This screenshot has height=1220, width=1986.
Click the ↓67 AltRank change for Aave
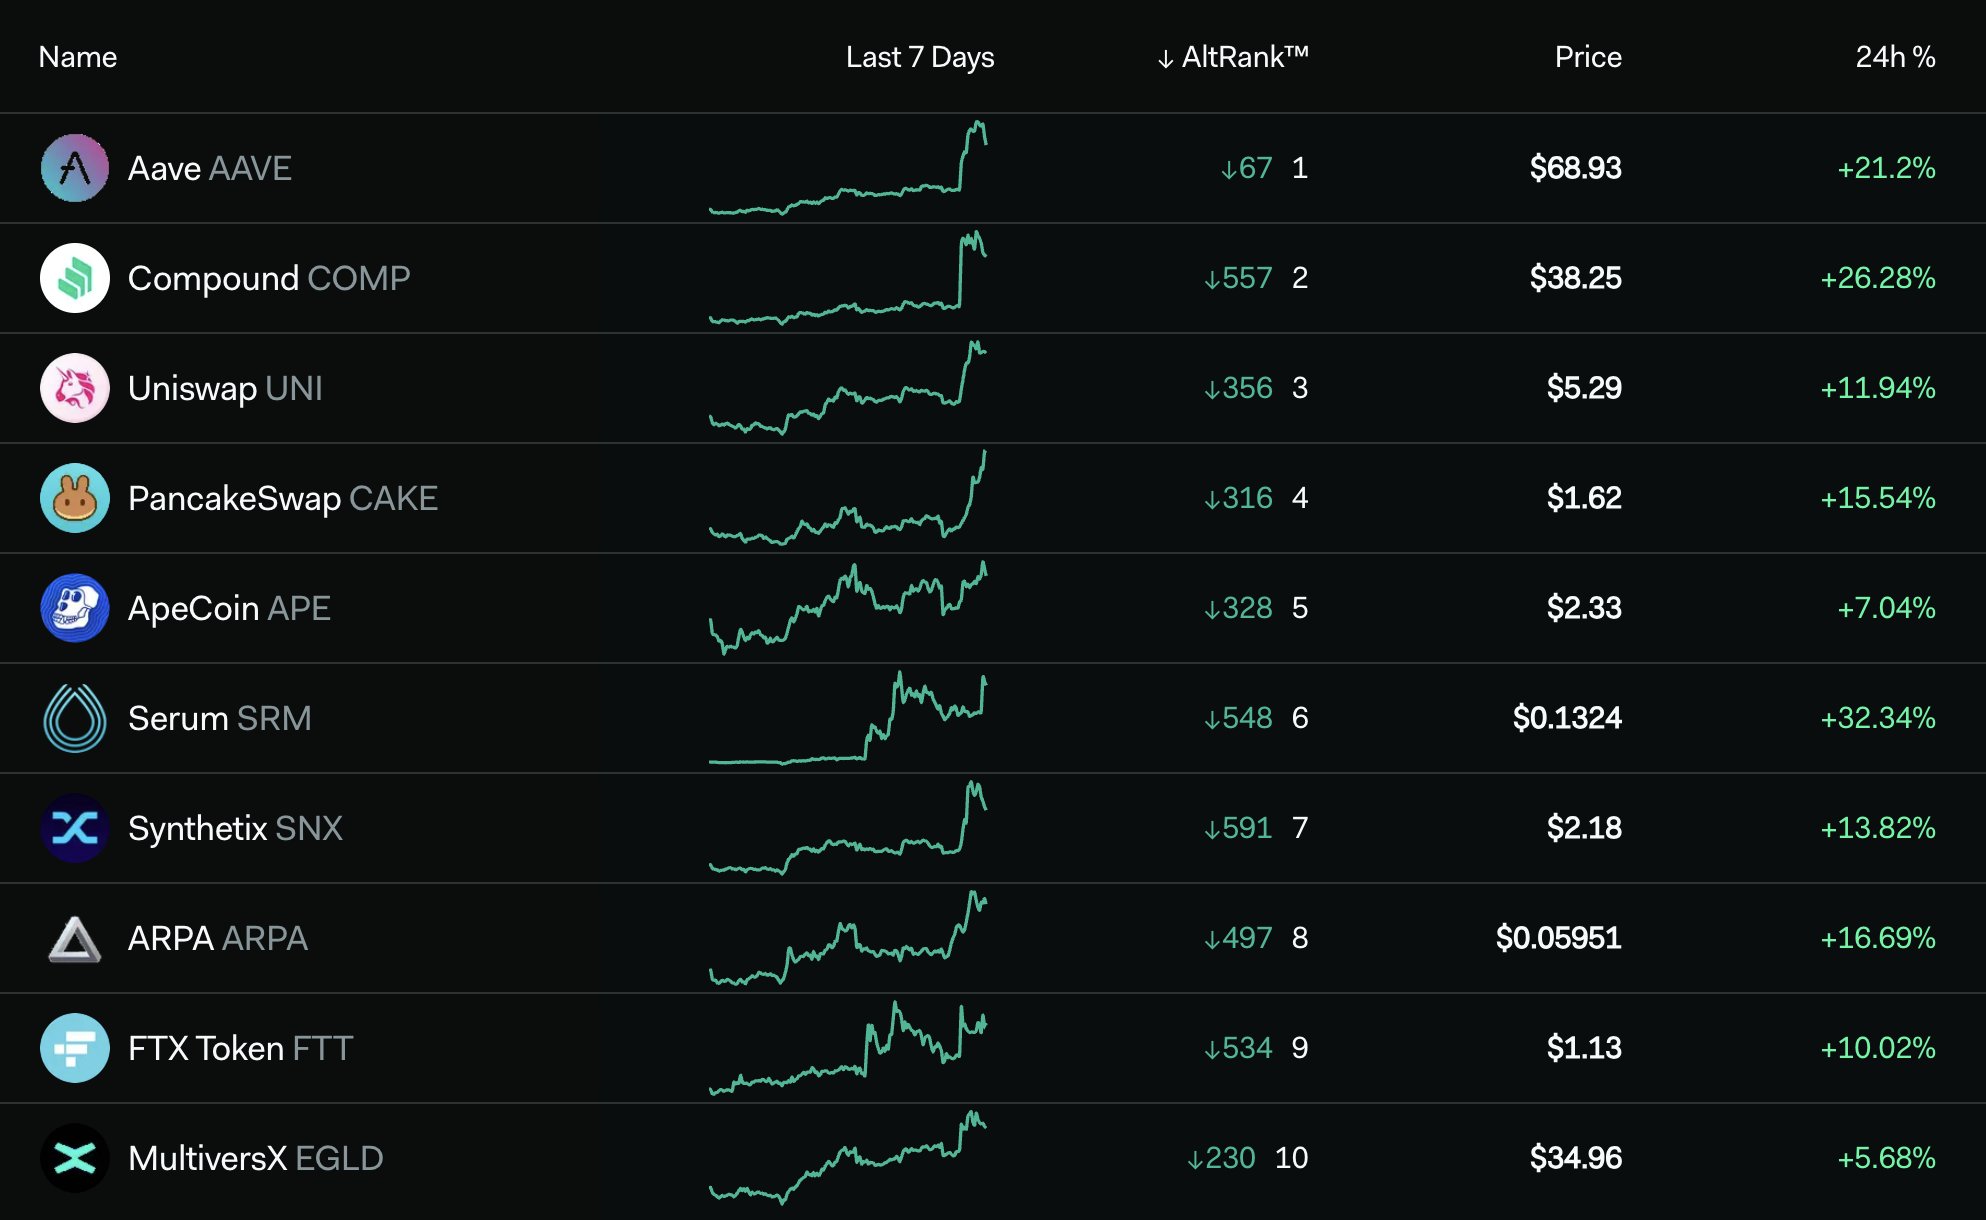click(x=1246, y=168)
